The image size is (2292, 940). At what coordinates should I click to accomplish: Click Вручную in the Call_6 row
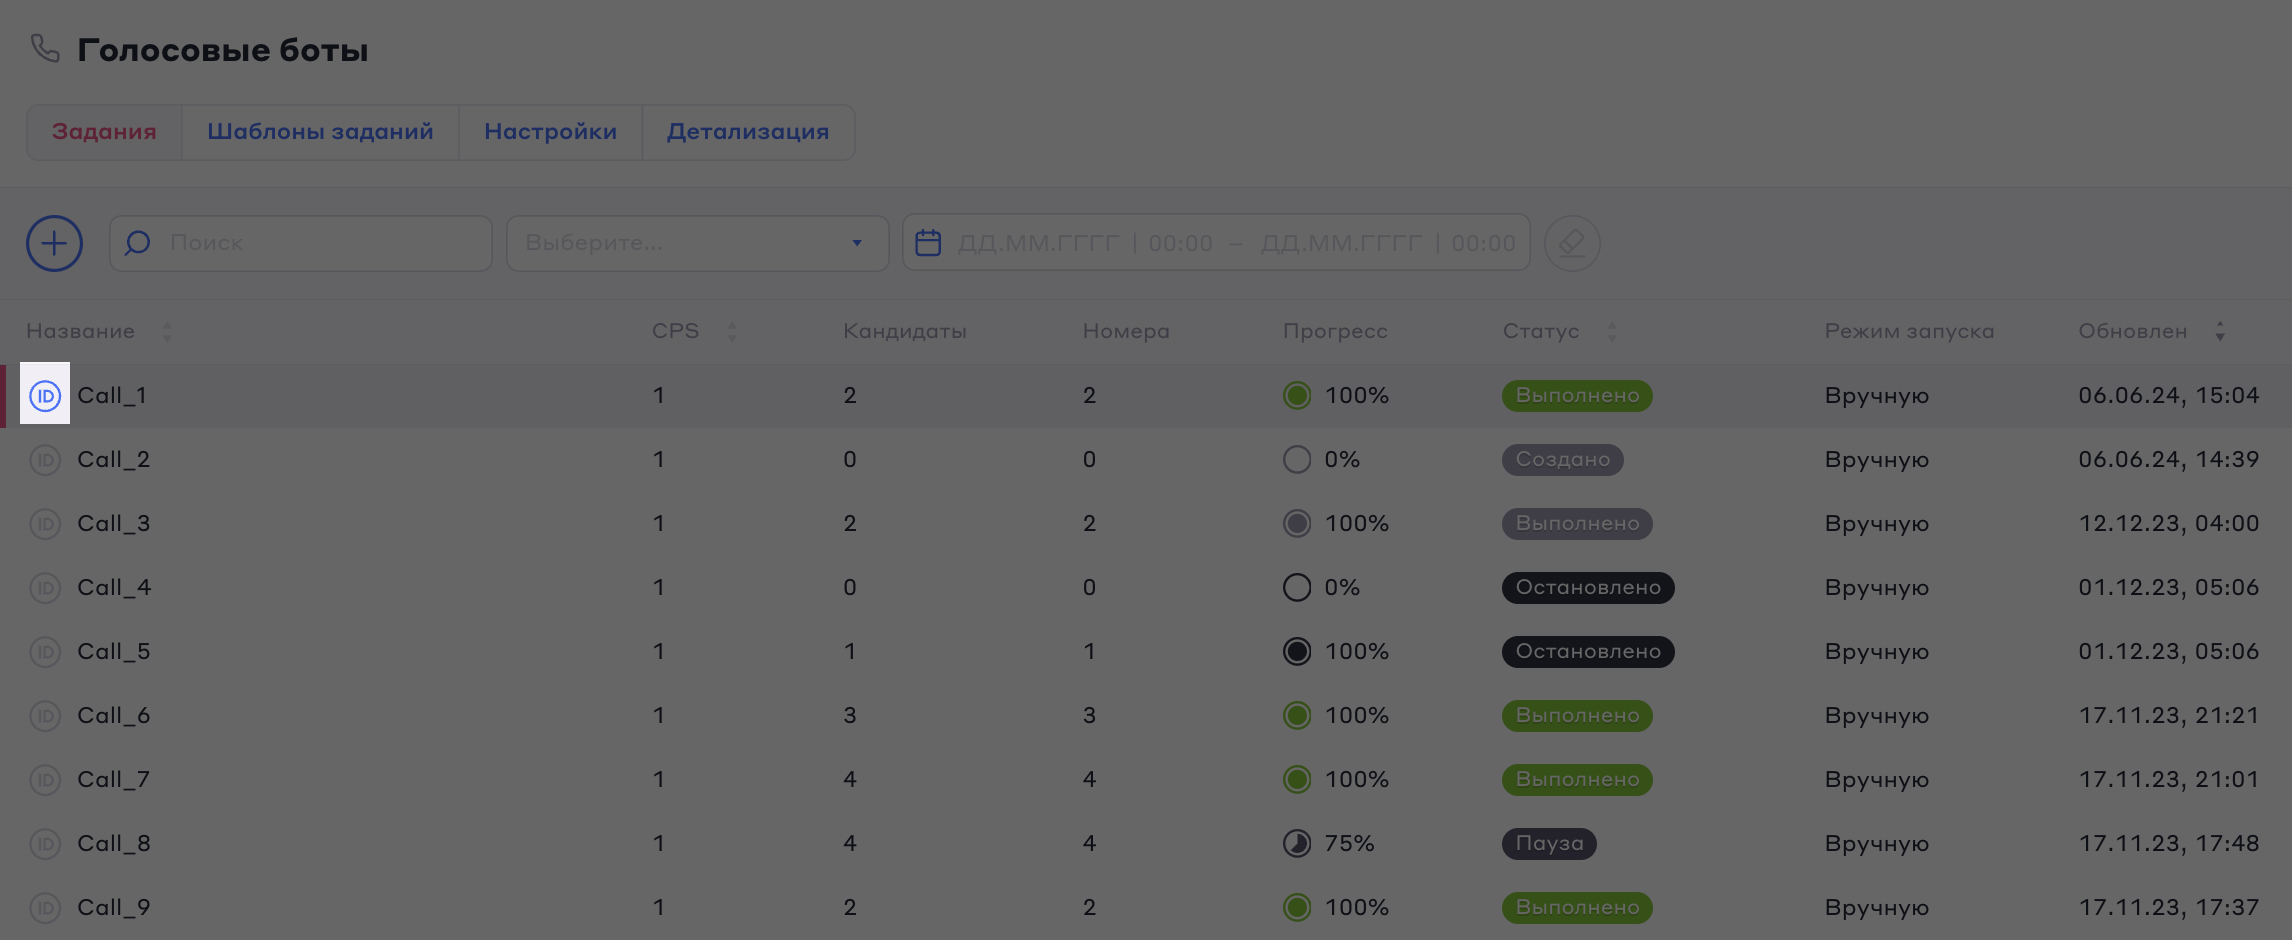tap(1877, 716)
